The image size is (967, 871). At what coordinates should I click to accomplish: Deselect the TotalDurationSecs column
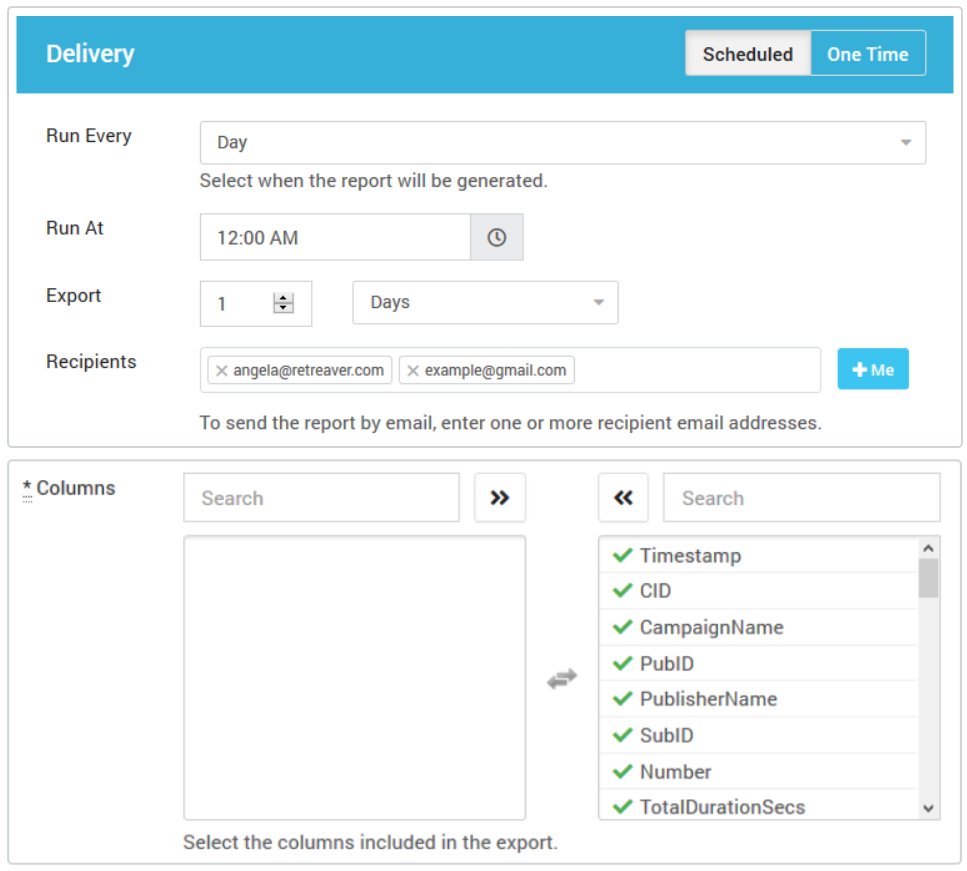click(759, 806)
